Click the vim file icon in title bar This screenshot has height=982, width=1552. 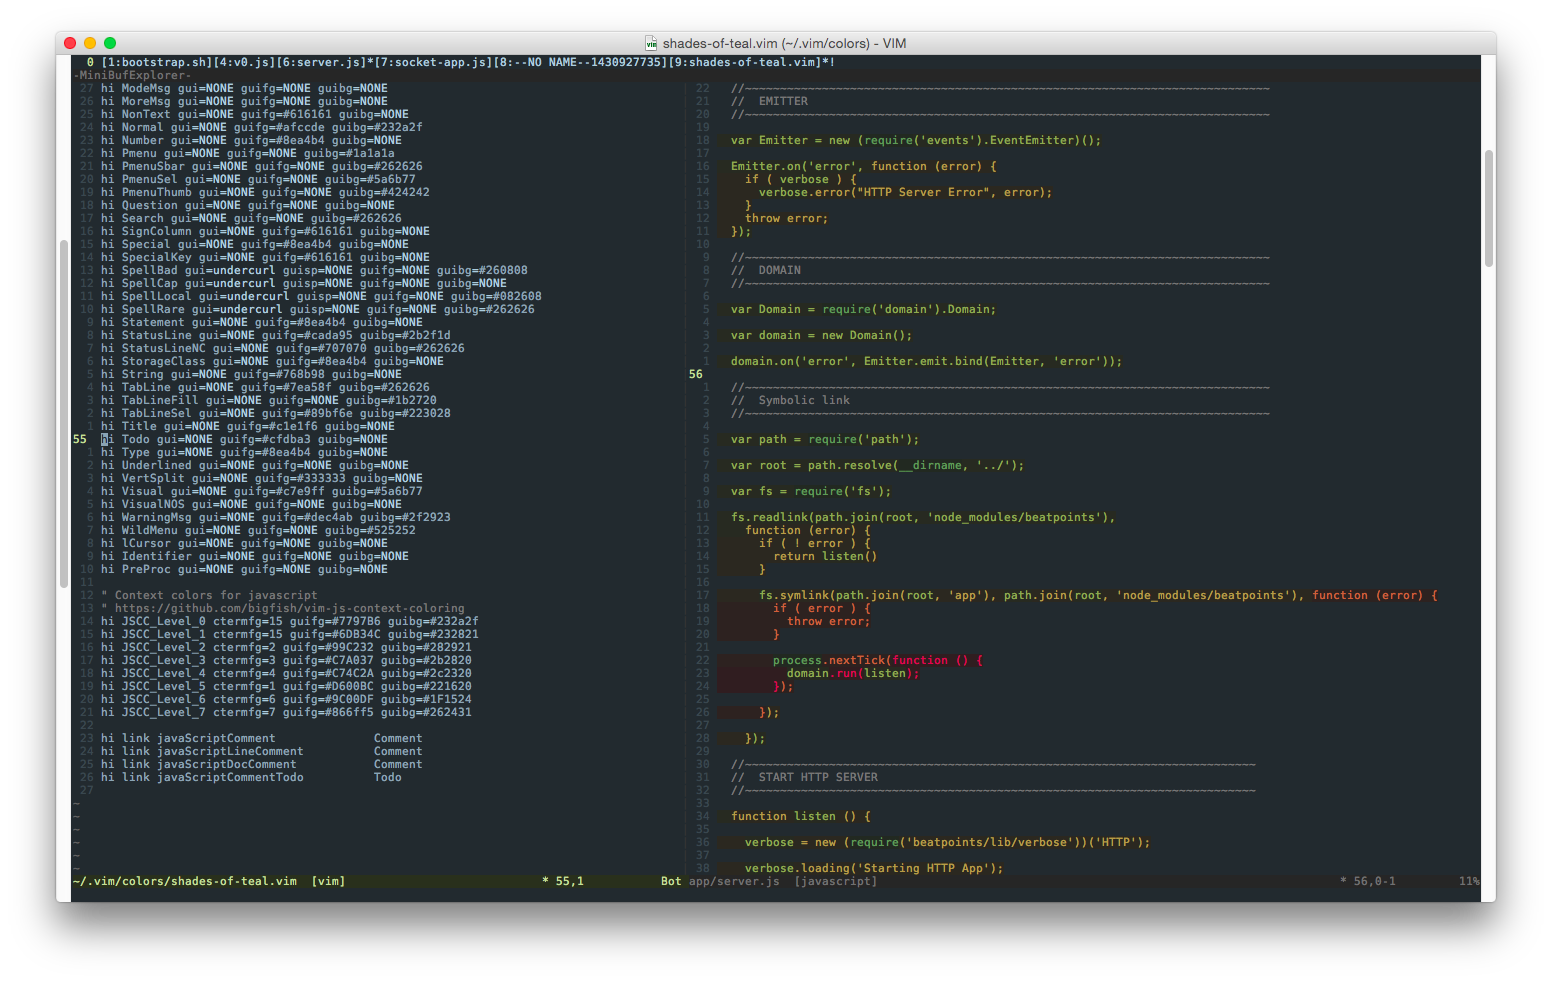651,43
